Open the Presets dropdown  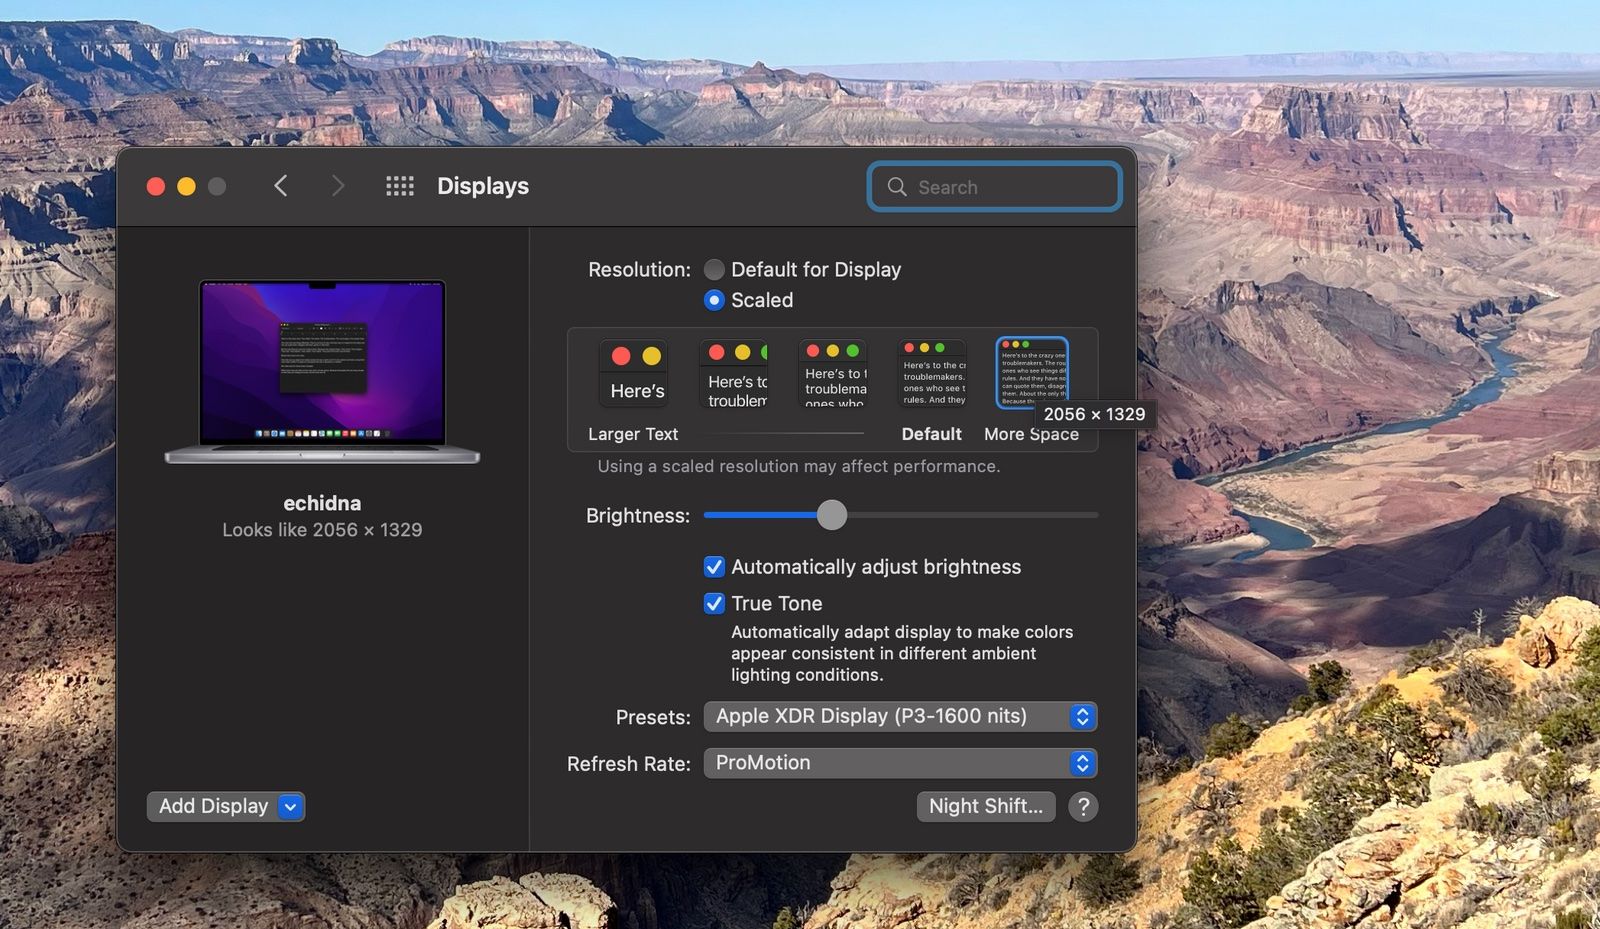tap(900, 716)
